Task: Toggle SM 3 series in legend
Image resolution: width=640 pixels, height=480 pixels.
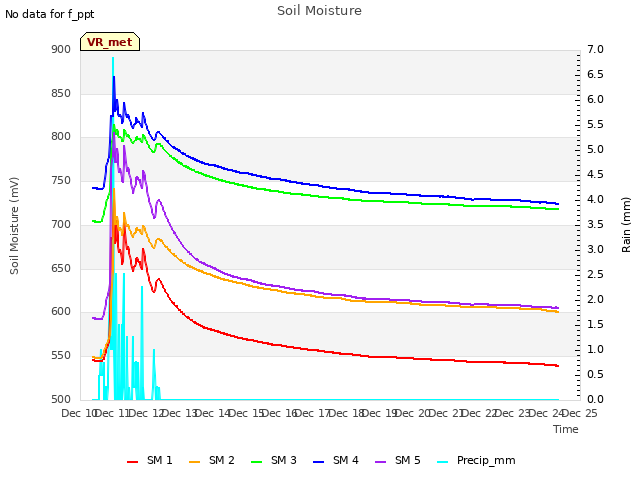Action: coord(274,460)
